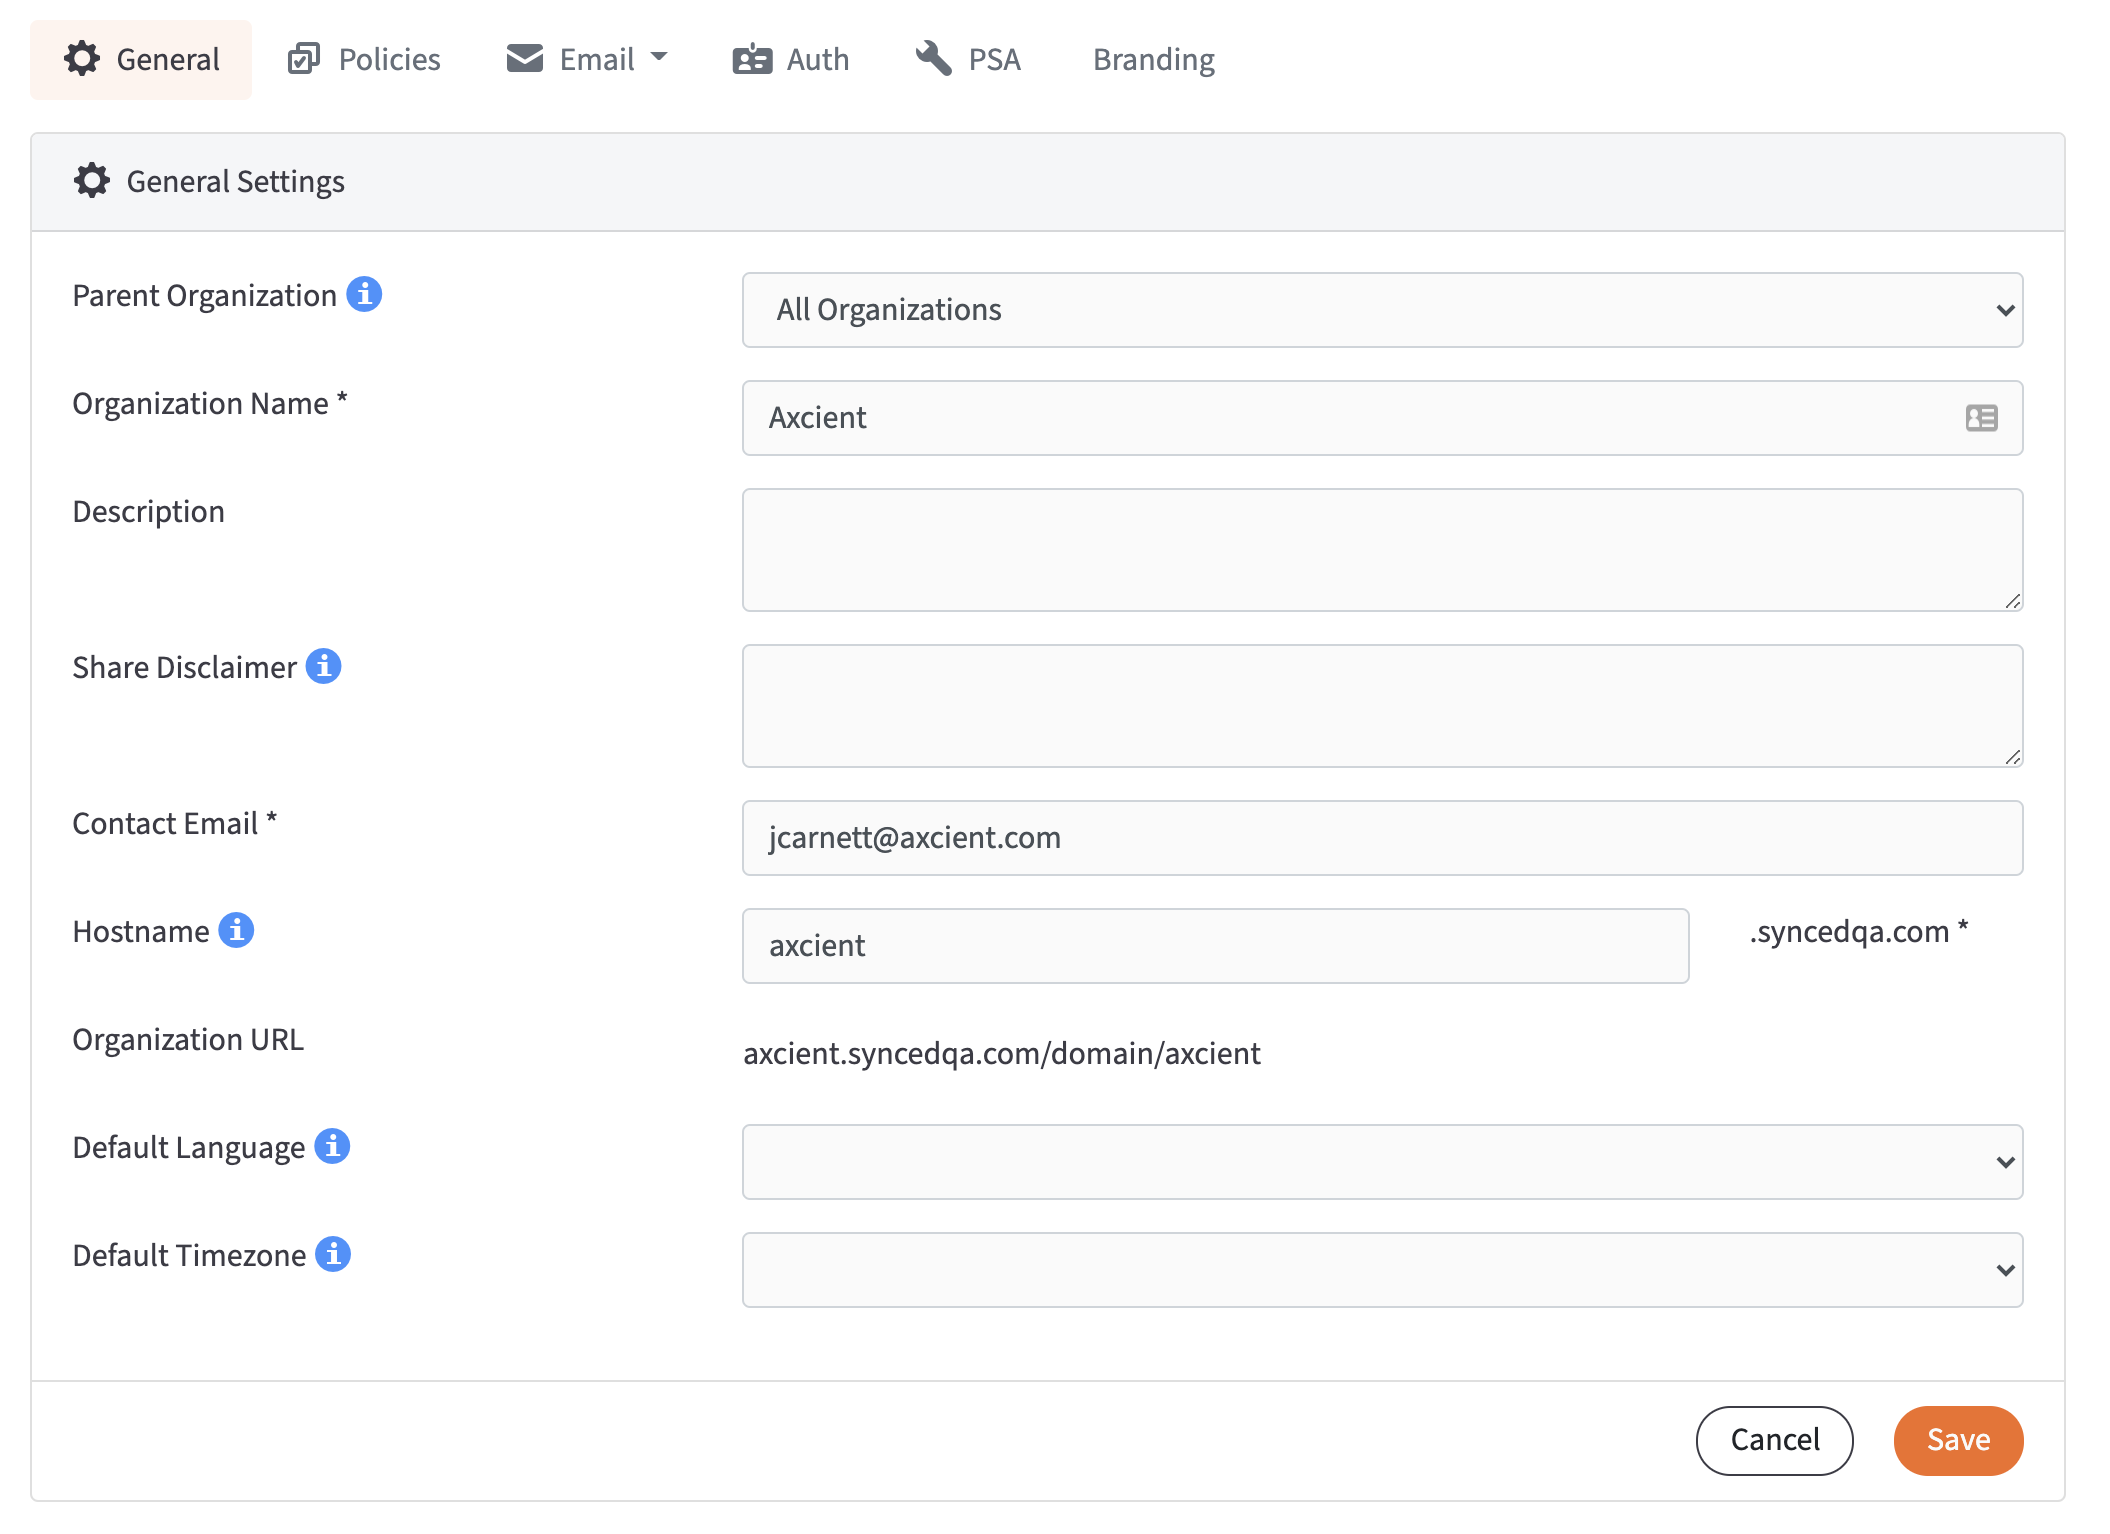Click the Hostname input field

point(1215,946)
